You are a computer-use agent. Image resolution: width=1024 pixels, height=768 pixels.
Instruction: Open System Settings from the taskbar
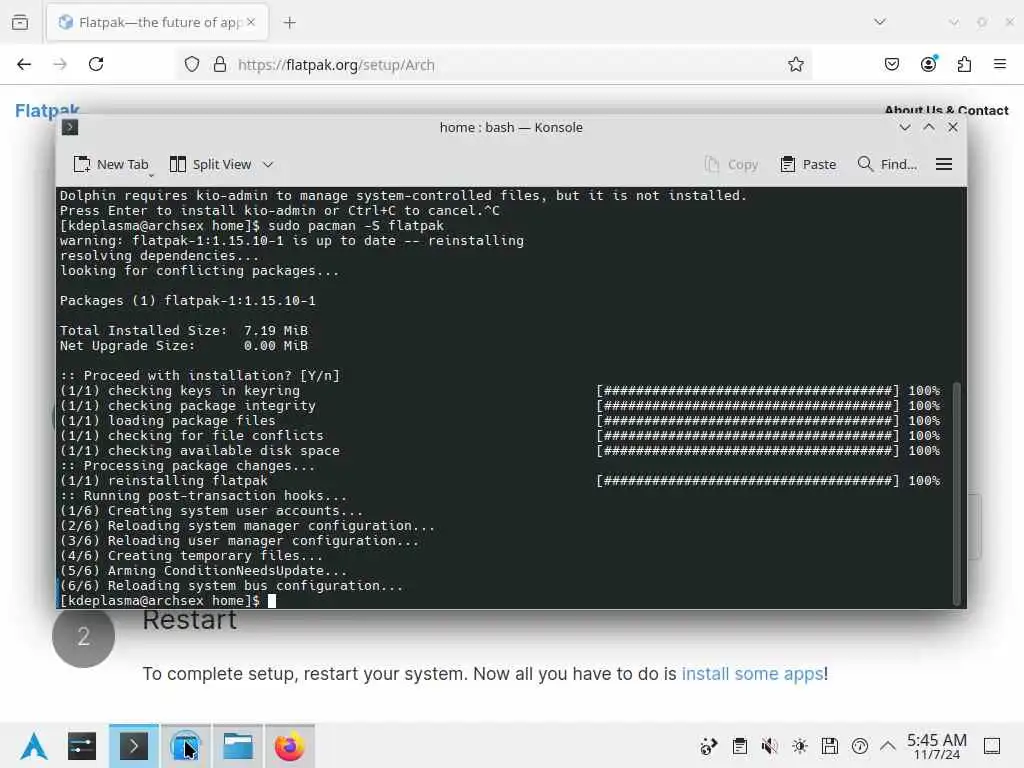point(82,746)
